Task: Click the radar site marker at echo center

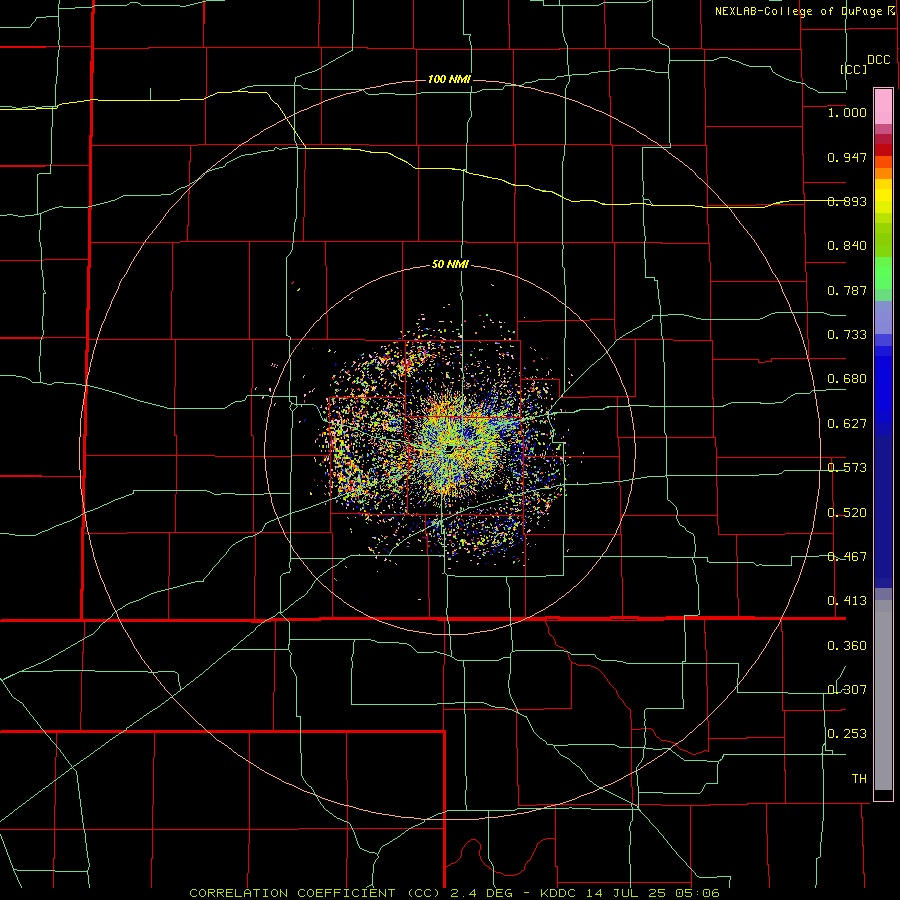Action: [x=449, y=449]
